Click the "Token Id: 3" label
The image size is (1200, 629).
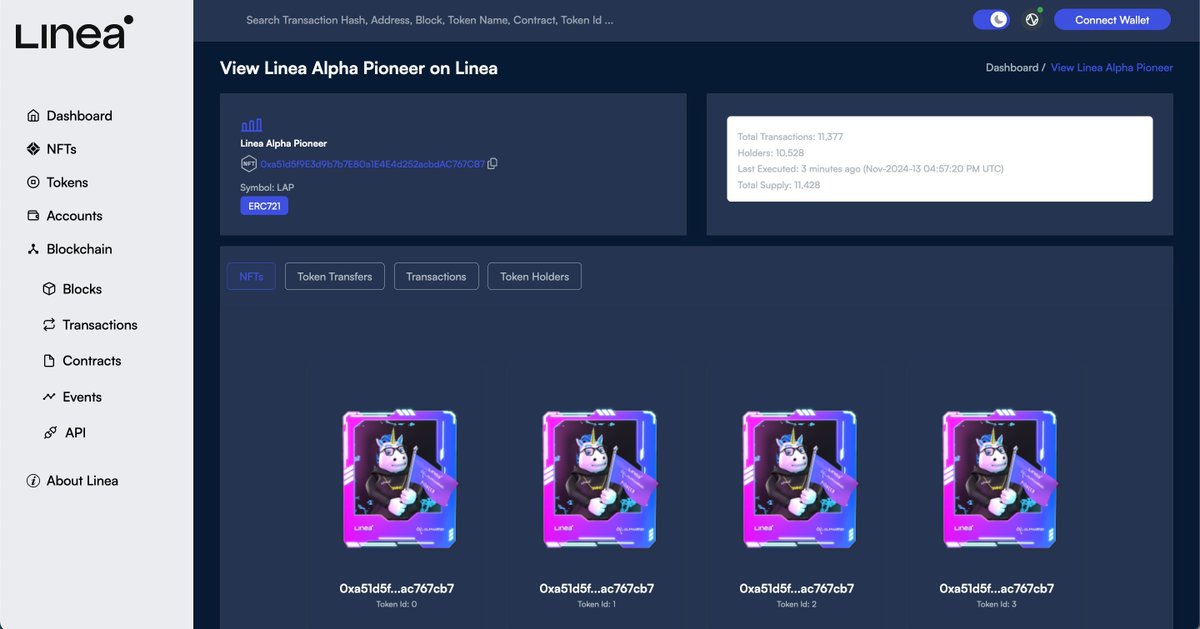click(x=997, y=605)
